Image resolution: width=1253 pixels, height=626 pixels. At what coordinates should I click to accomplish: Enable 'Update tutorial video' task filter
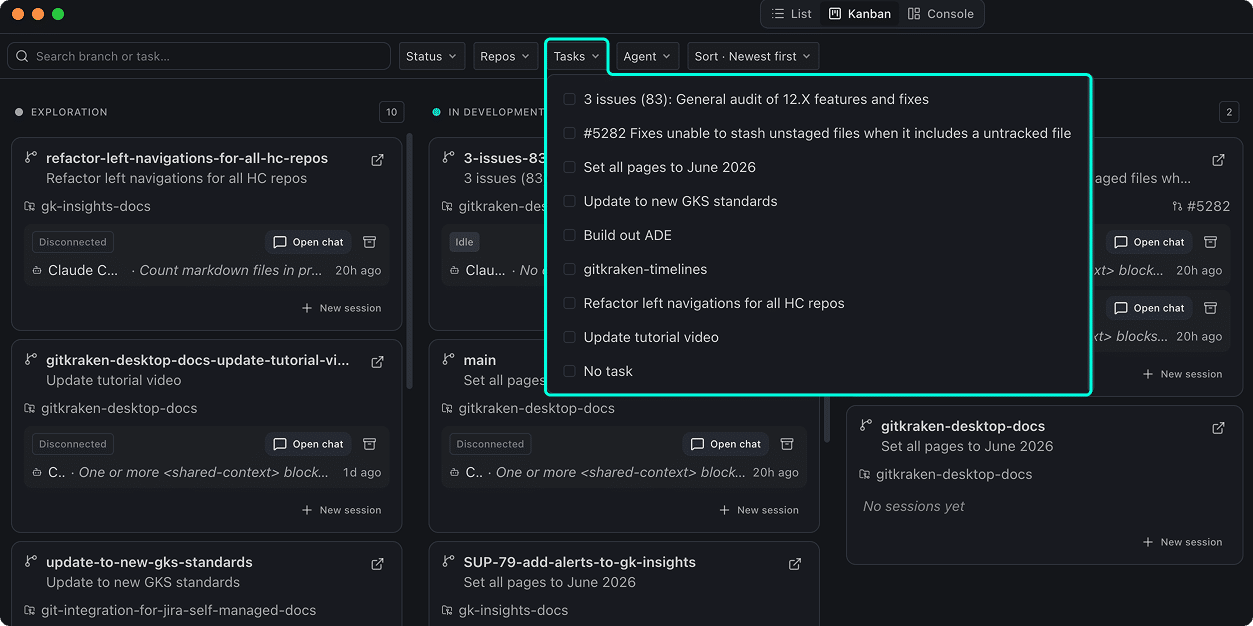(x=569, y=337)
